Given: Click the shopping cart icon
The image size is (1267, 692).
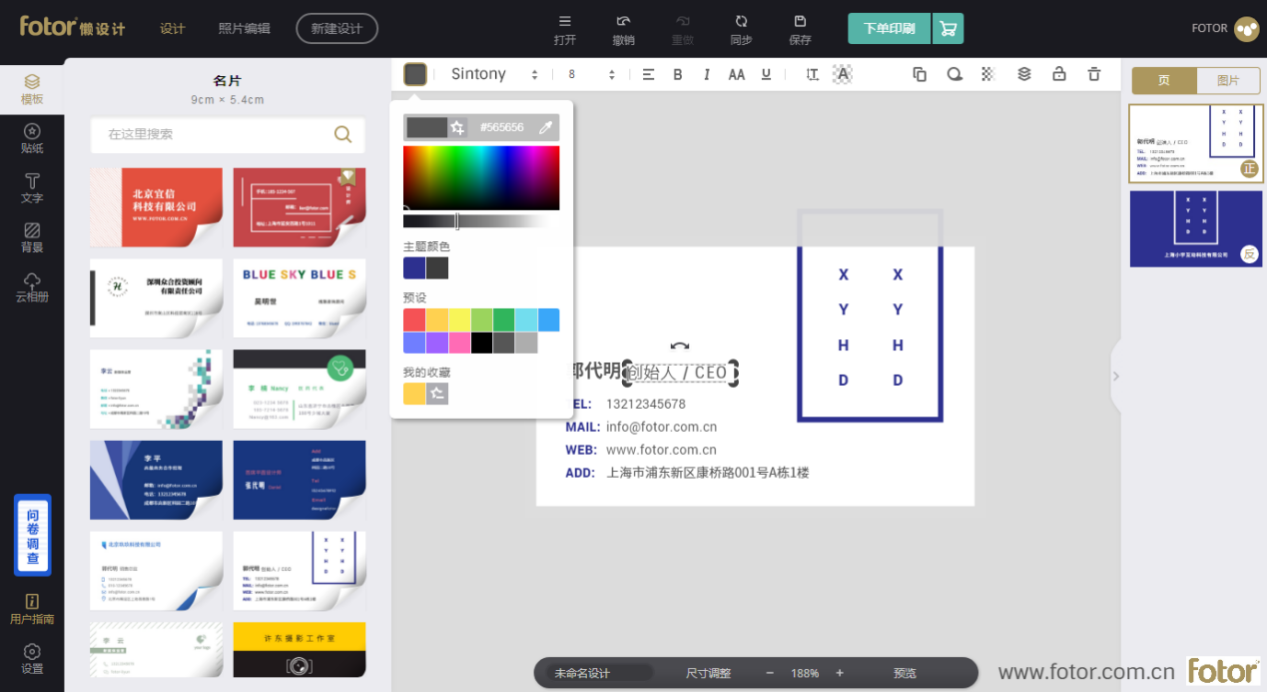Looking at the screenshot, I should 948,29.
